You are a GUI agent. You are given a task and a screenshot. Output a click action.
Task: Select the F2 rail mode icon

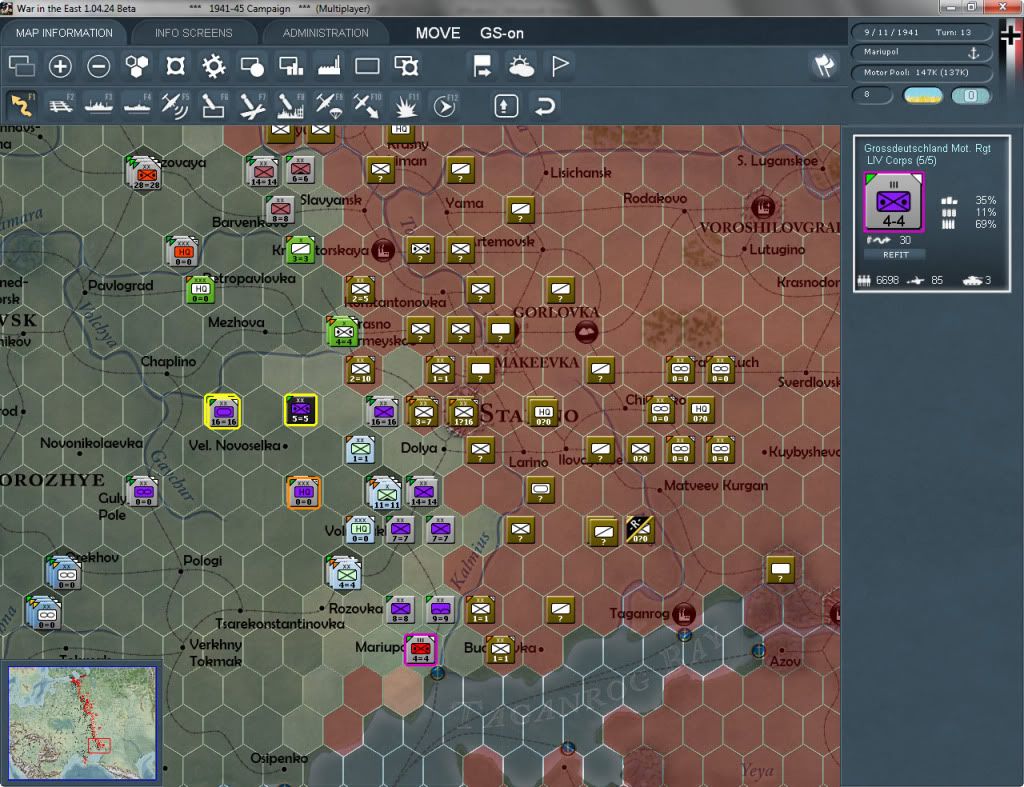(61, 106)
